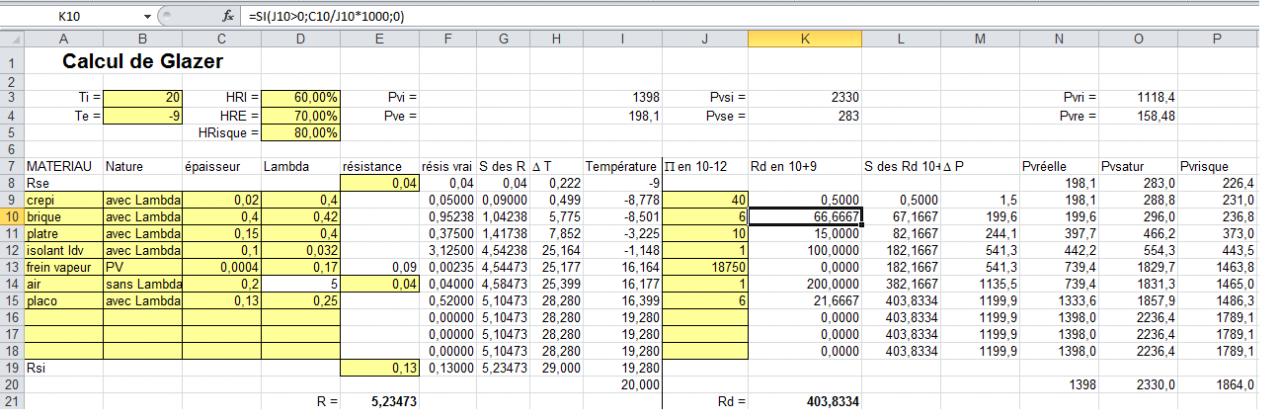Click the 2330,0 Pvsatur value in row 20

[x=1137, y=383]
